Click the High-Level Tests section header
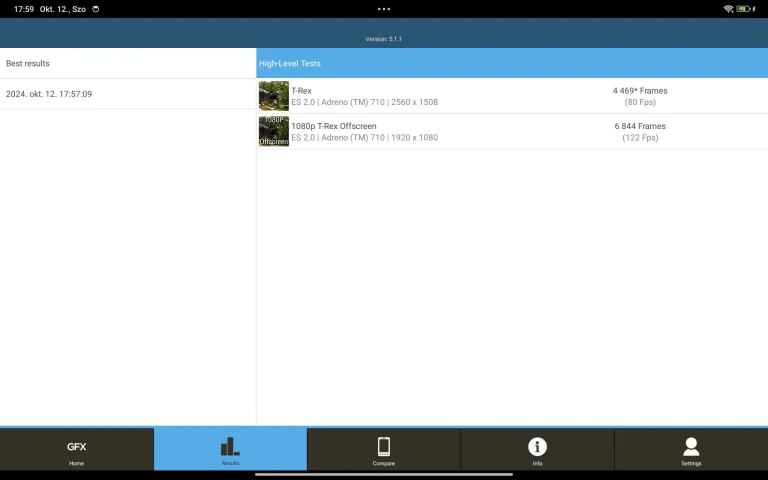This screenshot has width=768, height=480. click(x=290, y=63)
